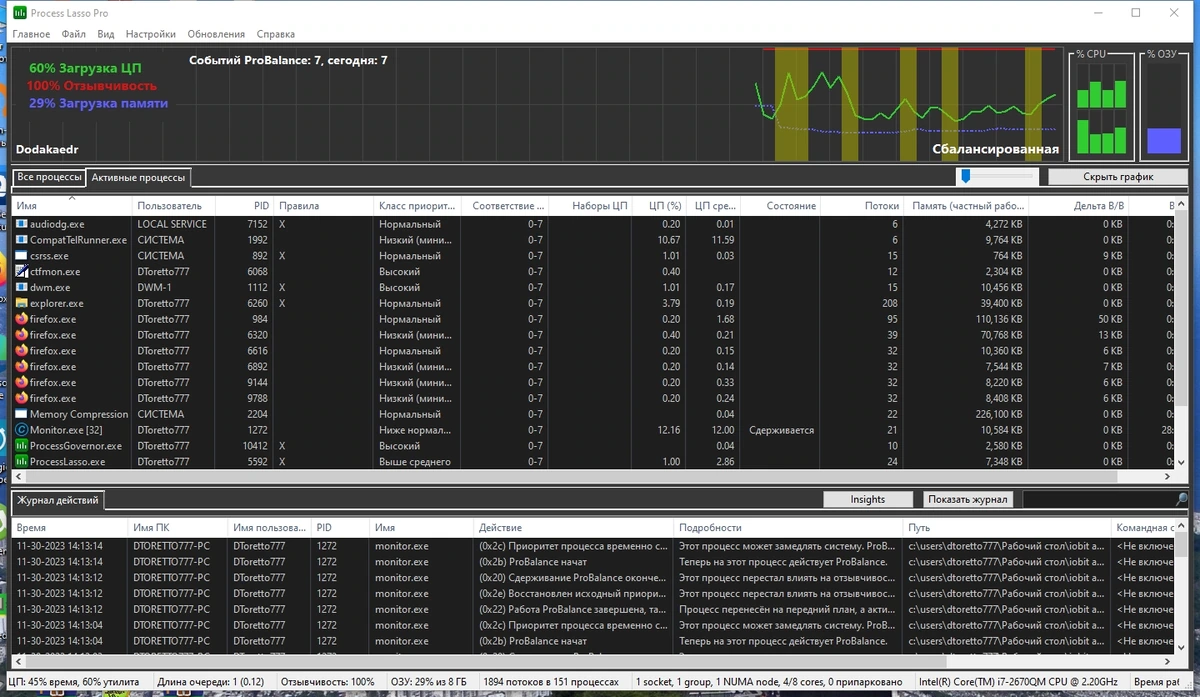Select the Журнал действий tab
The width and height of the screenshot is (1200, 697).
click(58, 499)
